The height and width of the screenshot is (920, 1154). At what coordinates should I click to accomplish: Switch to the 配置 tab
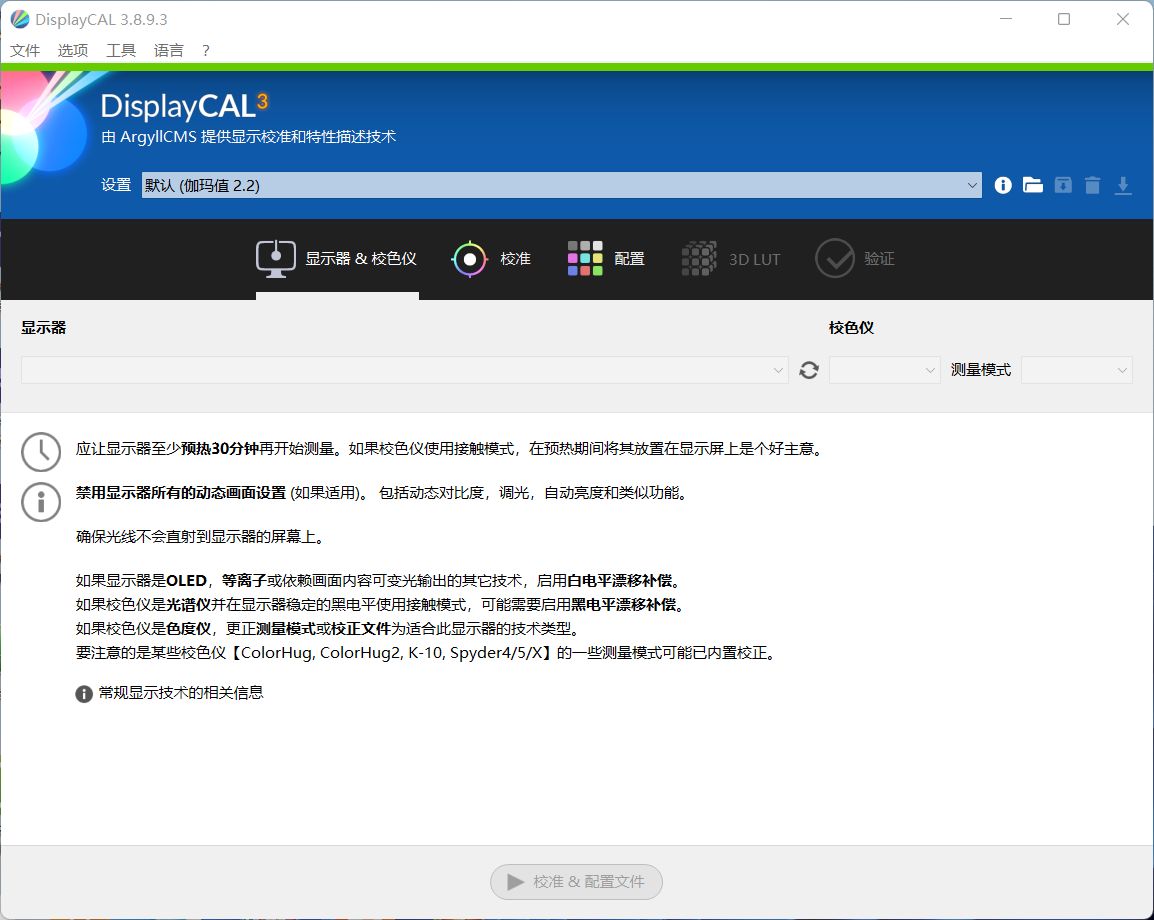(606, 259)
